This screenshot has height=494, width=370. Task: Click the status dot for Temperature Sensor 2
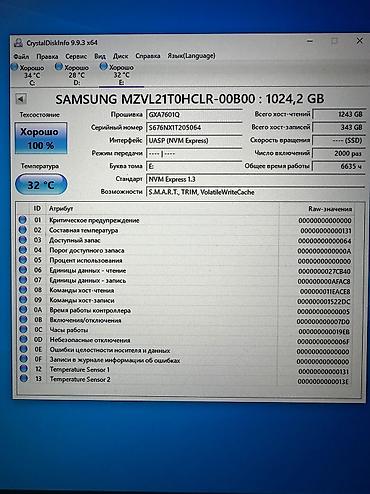point(24,378)
